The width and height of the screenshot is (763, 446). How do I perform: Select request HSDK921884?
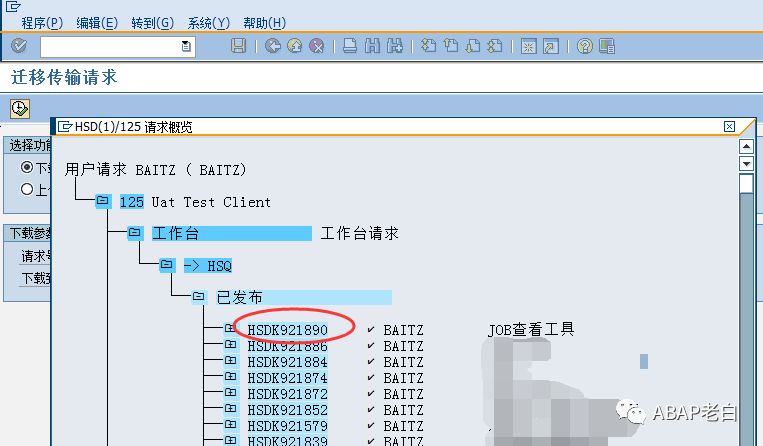[x=288, y=362]
